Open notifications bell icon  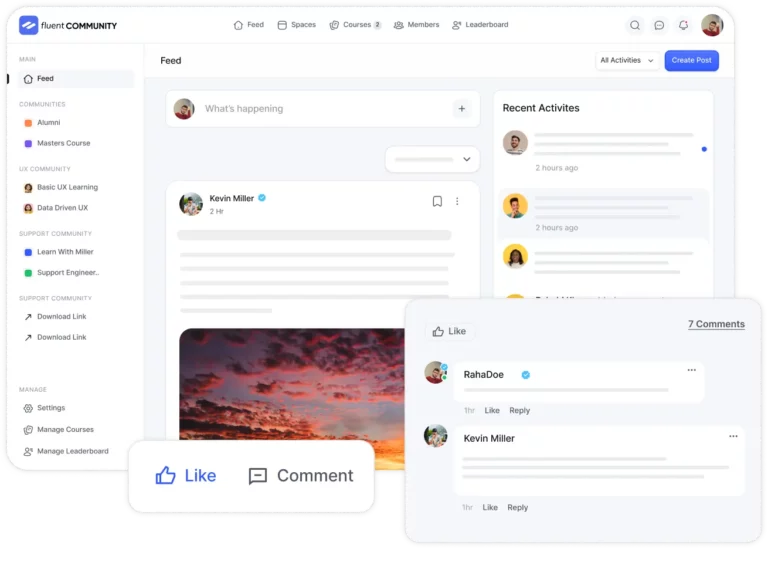[x=684, y=26]
